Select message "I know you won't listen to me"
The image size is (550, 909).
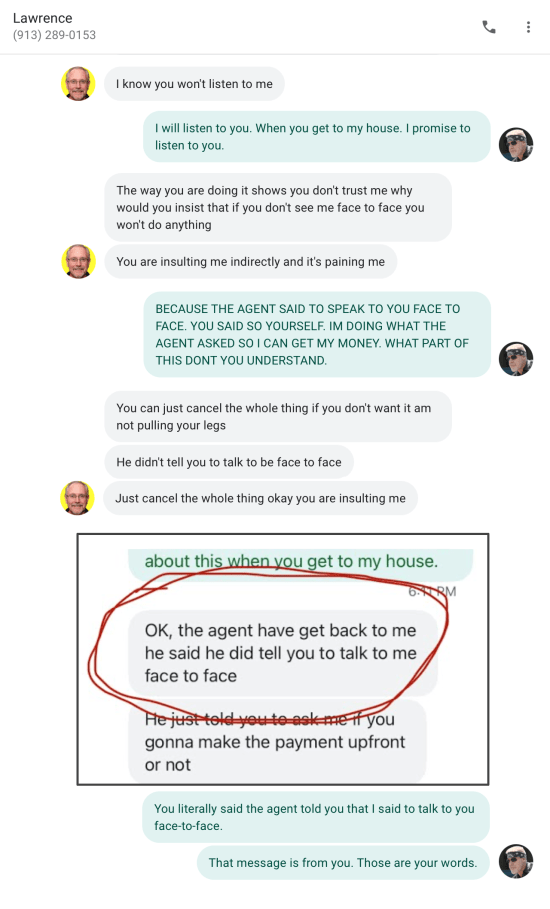194,84
